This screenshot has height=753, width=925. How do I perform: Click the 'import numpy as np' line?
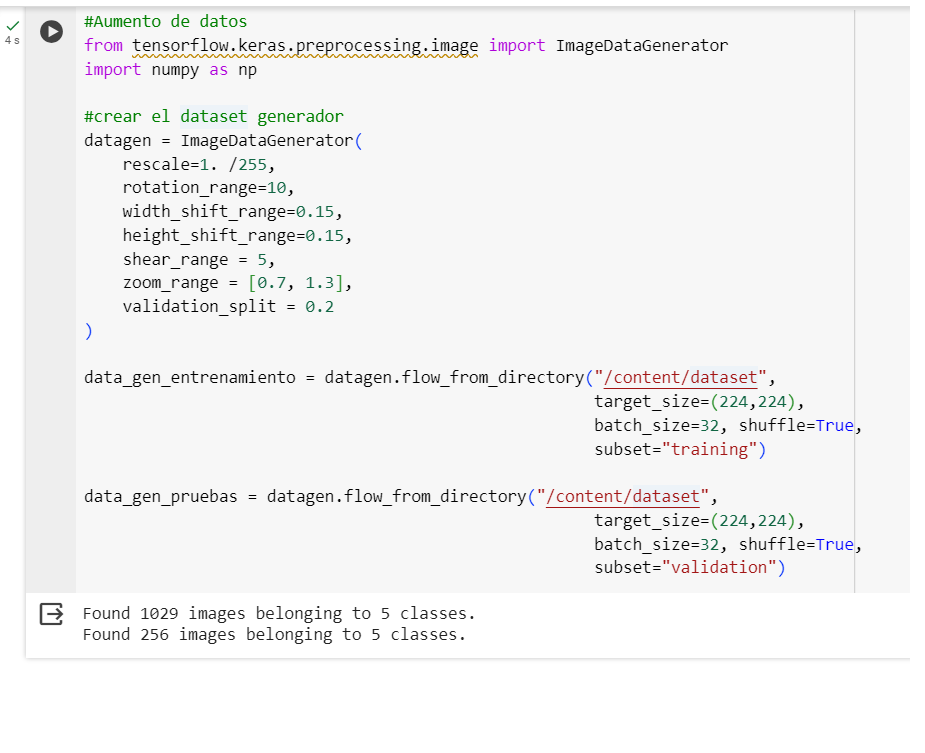[170, 70]
